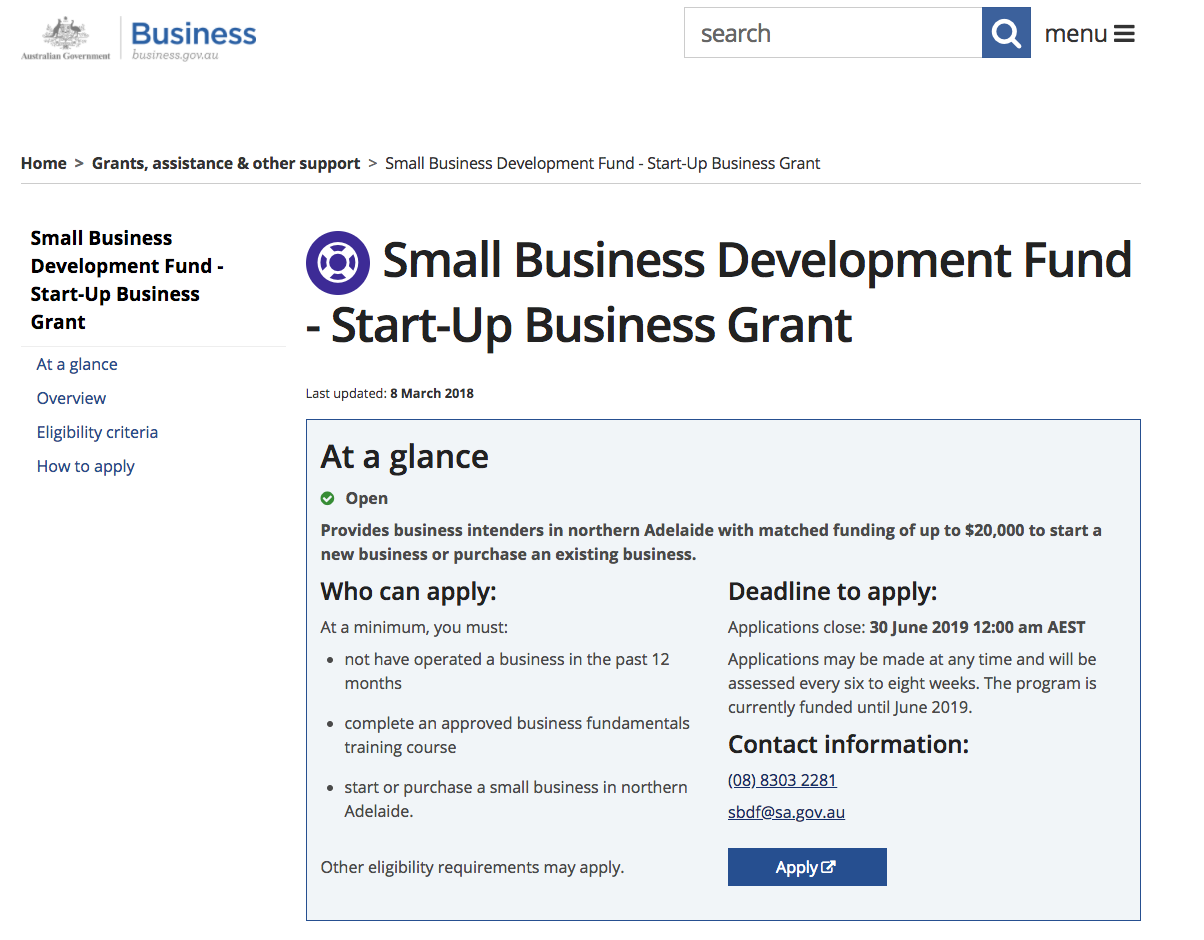Open the hamburger menu

pos(1089,34)
